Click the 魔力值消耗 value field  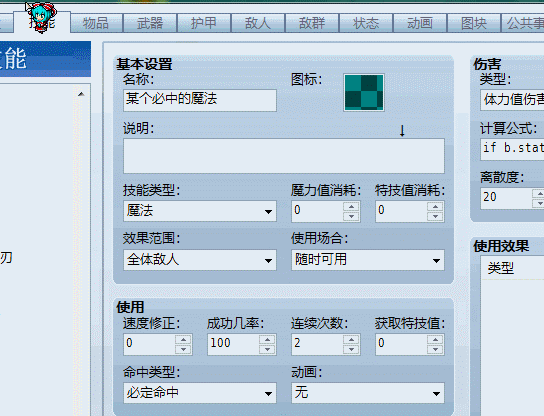click(317, 211)
